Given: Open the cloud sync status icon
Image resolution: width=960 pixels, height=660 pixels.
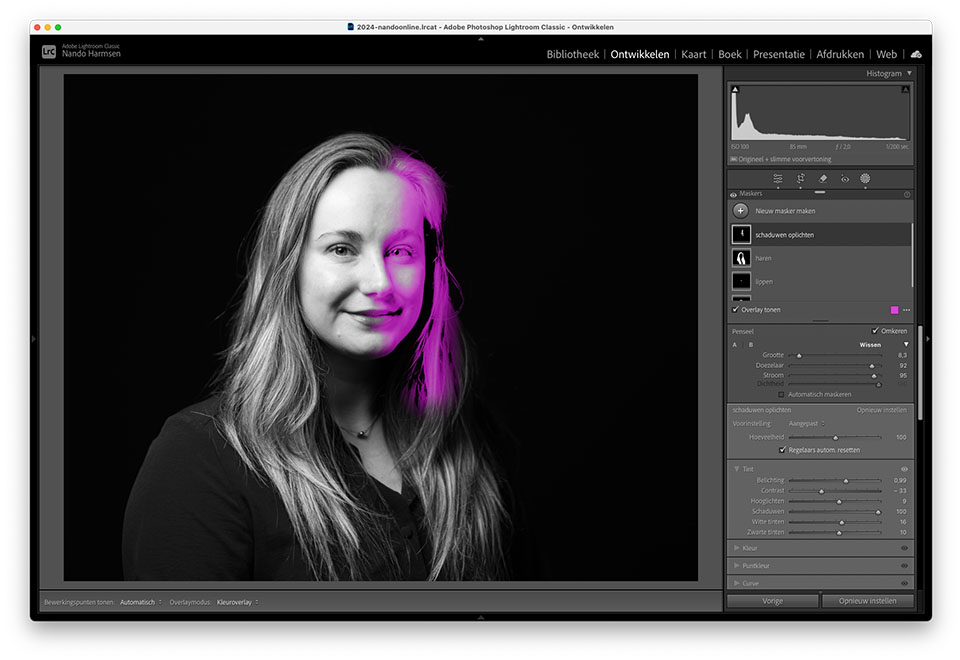Looking at the screenshot, I should point(916,54).
